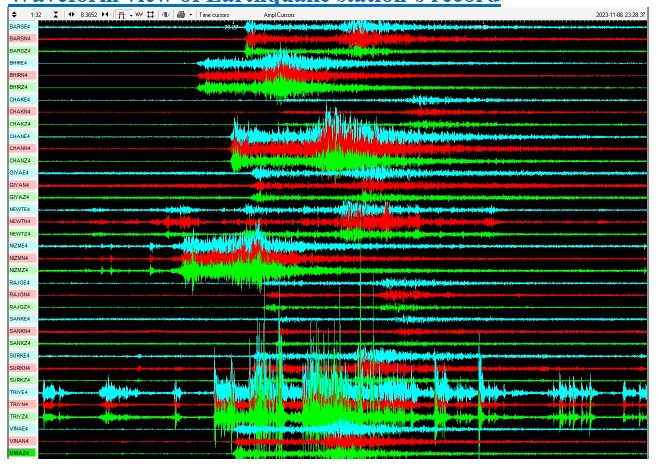This screenshot has width=659, height=469.
Task: Click the Time cursors button
Action: [x=214, y=15]
